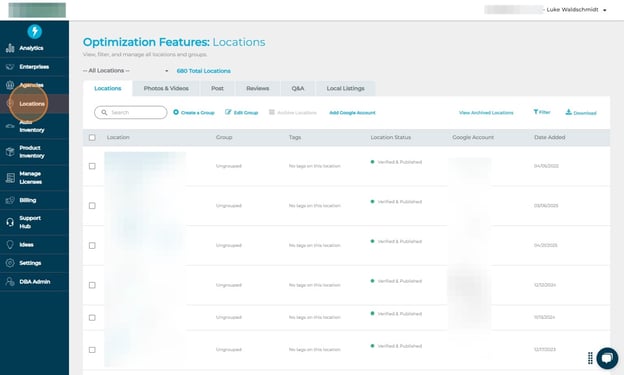Open Analytics via its bar chart icon
The width and height of the screenshot is (624, 375).
pyautogui.click(x=10, y=48)
